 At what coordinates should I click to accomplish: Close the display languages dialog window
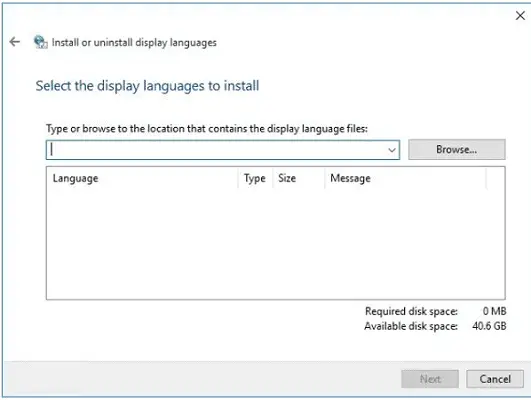[x=520, y=16]
